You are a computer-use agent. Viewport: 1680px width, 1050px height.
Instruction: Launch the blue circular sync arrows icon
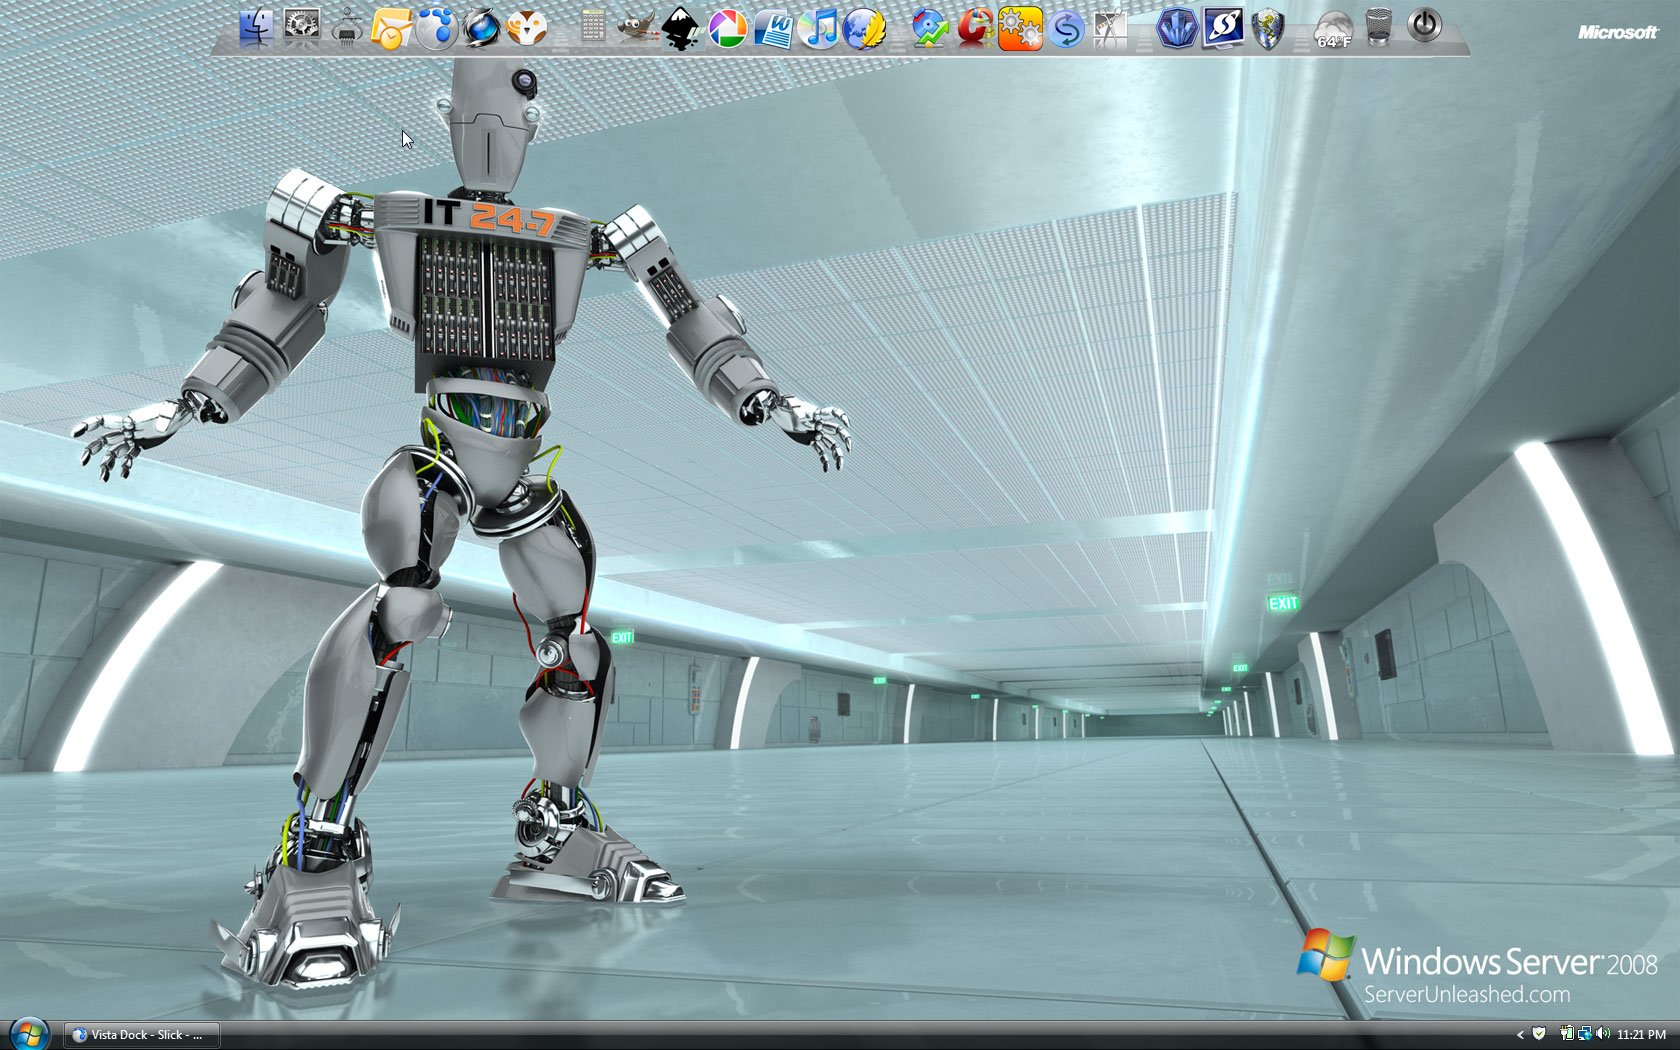click(1067, 28)
